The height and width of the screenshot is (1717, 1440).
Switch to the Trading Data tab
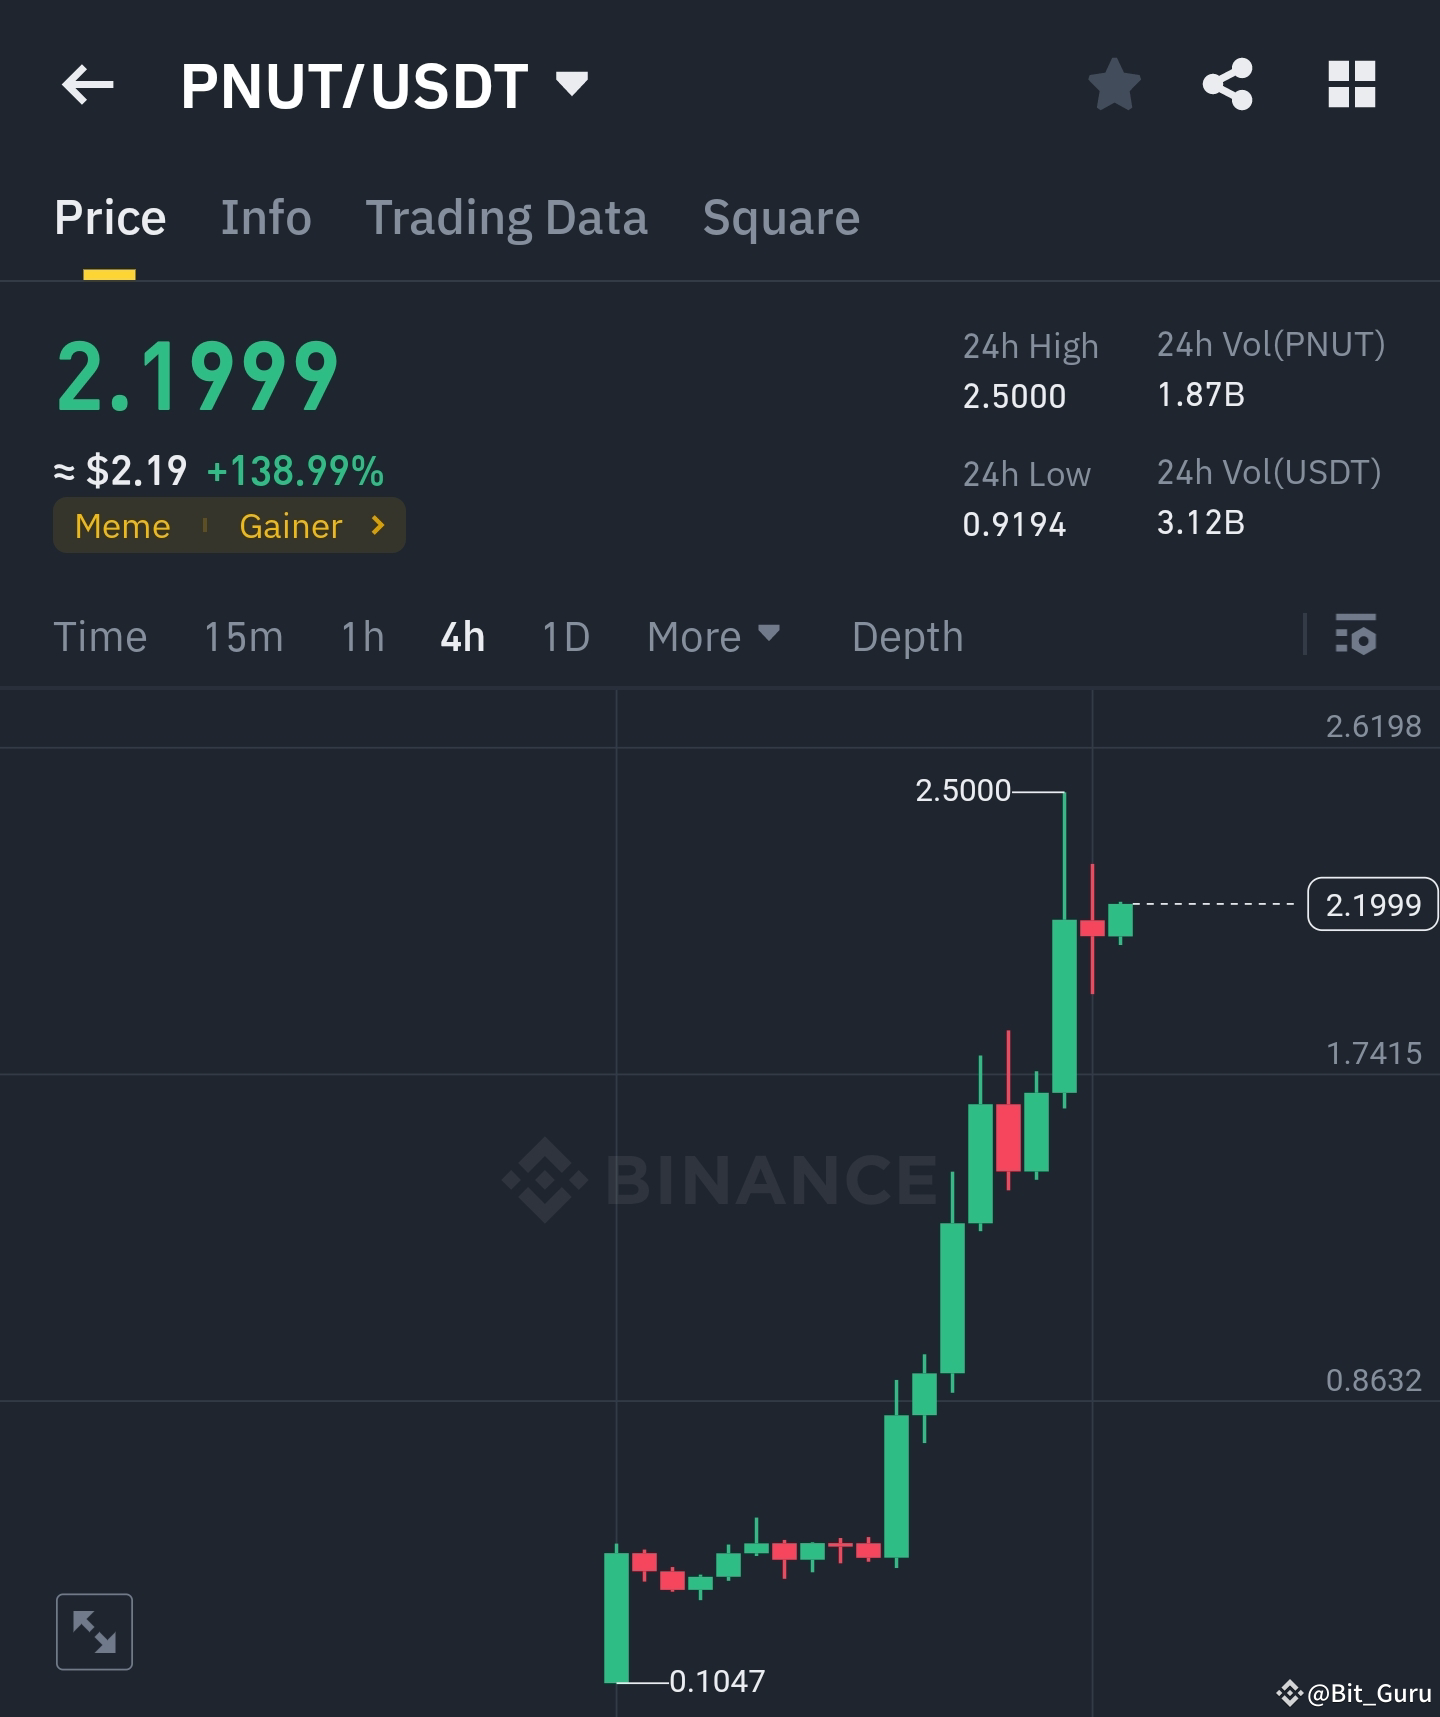pyautogui.click(x=508, y=218)
